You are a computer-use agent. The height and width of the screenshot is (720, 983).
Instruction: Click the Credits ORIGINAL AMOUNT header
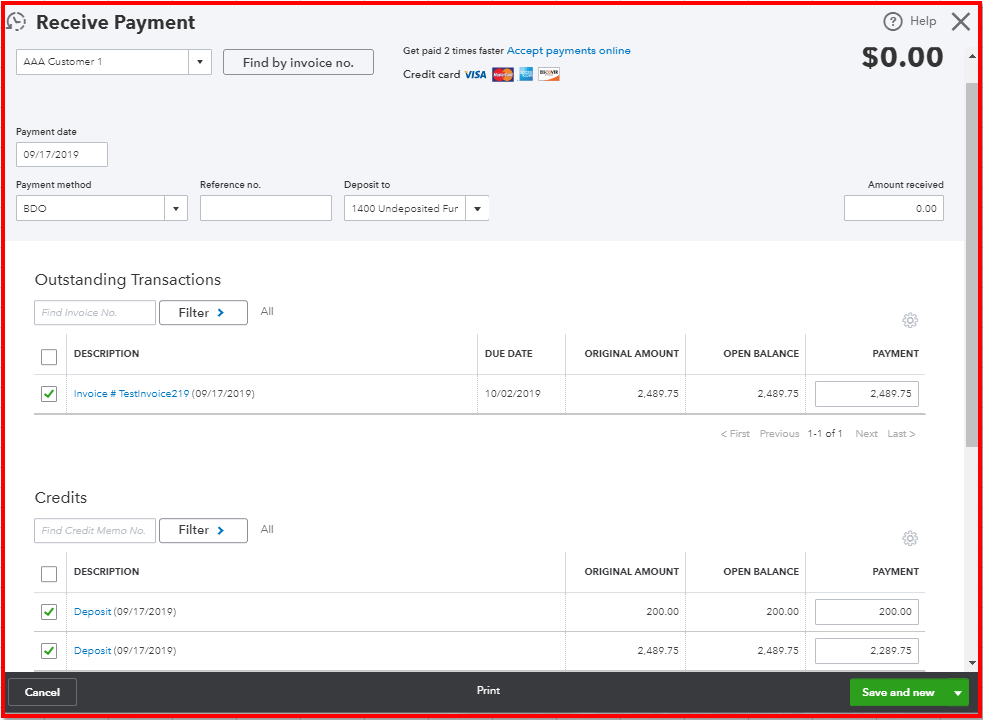[632, 571]
